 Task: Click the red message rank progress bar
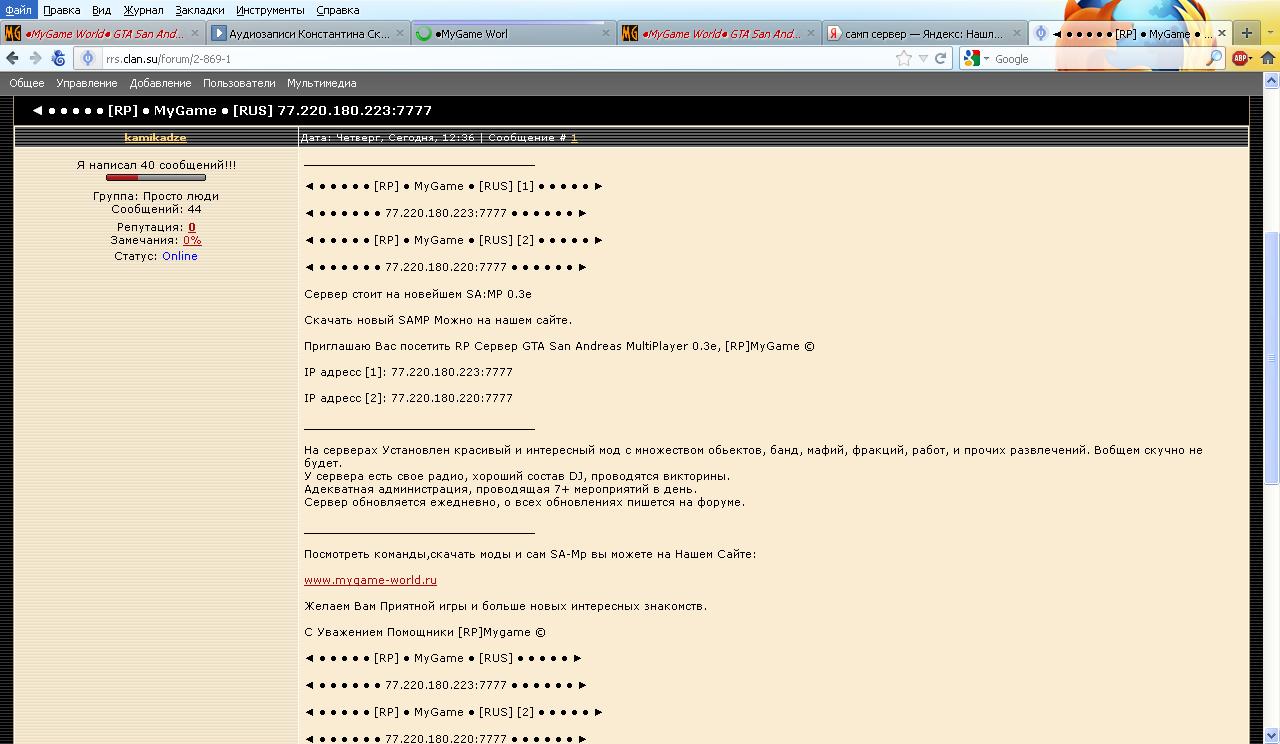point(155,177)
